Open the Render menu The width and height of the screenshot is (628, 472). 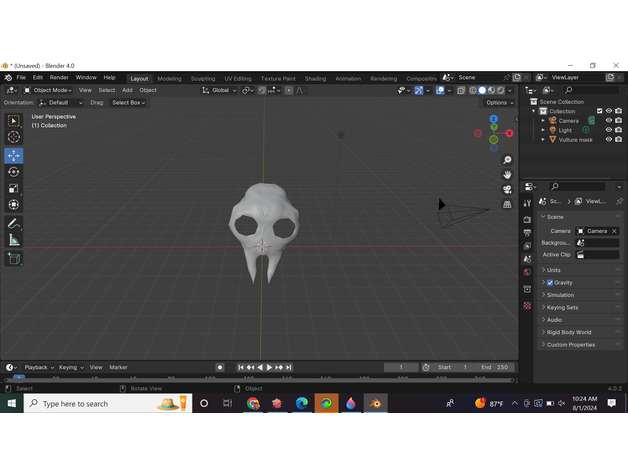click(59, 78)
